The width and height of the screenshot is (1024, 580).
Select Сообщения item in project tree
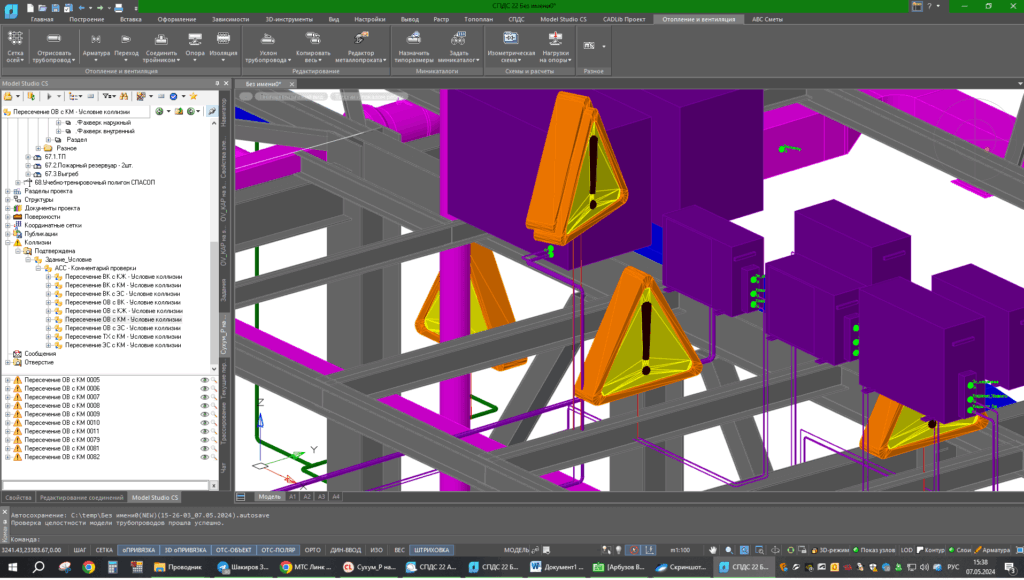click(x=40, y=353)
